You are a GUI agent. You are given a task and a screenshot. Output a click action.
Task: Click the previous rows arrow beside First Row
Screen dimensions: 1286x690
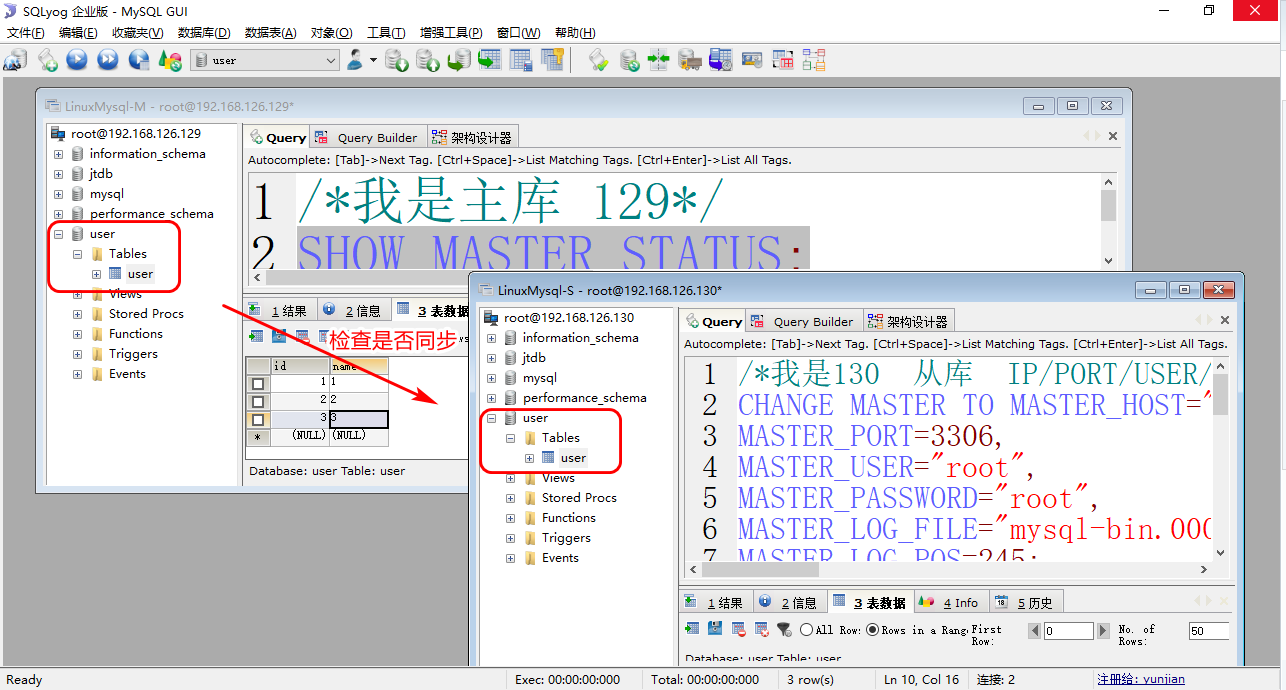pyautogui.click(x=1035, y=631)
